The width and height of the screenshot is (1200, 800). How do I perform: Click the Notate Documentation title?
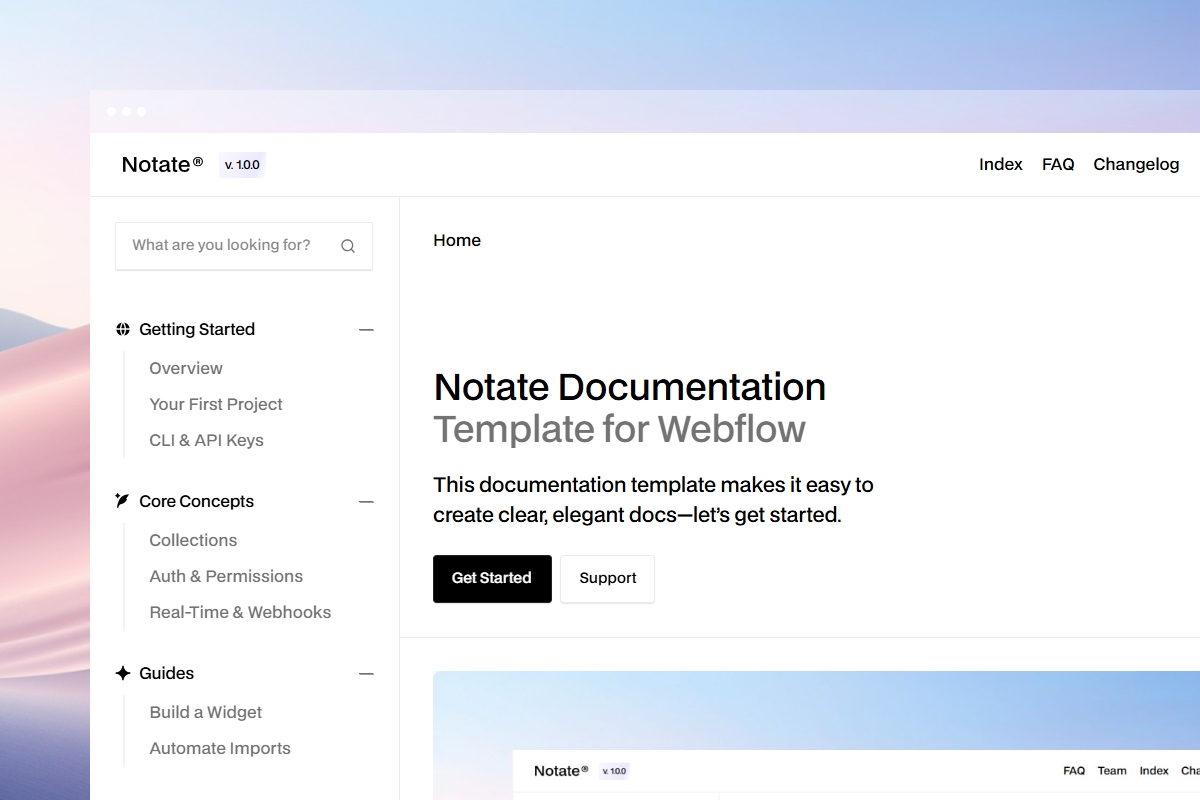630,387
